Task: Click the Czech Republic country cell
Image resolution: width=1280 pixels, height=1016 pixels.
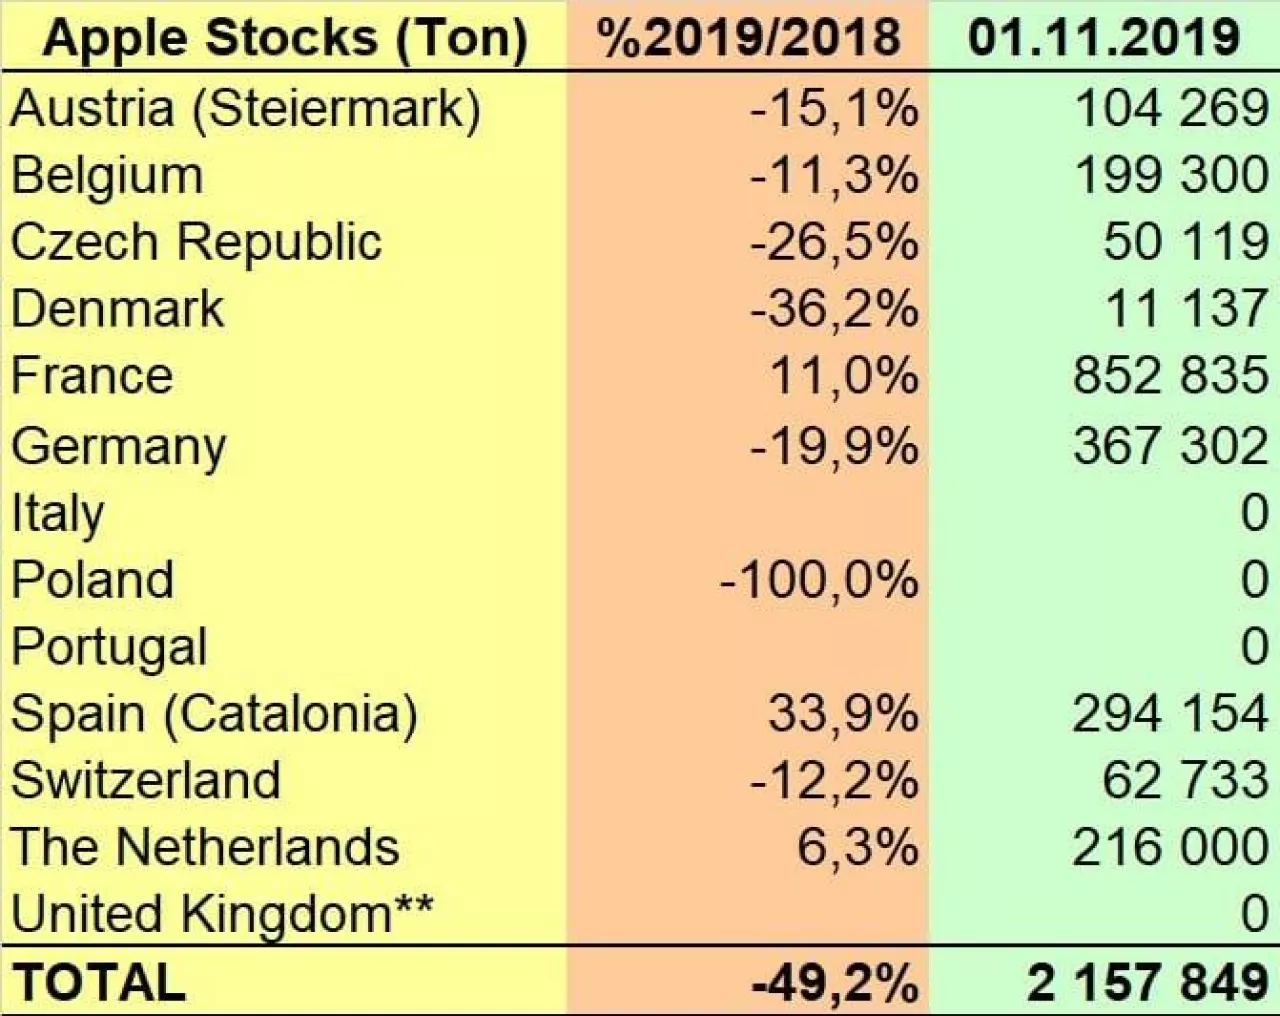Action: 196,242
